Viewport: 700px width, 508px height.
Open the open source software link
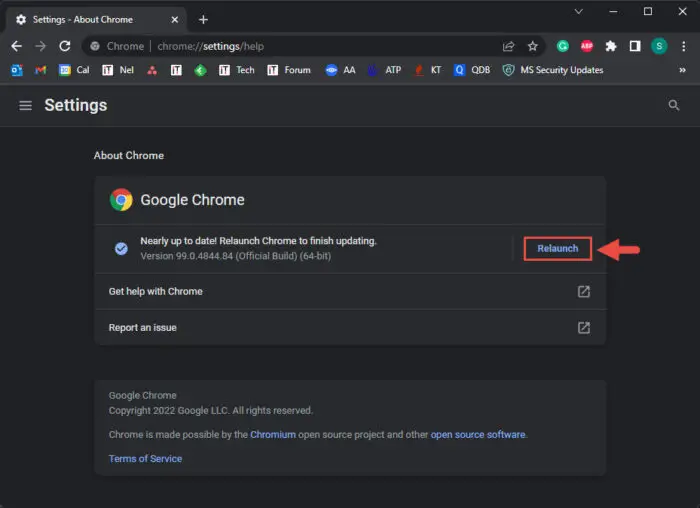pos(478,434)
